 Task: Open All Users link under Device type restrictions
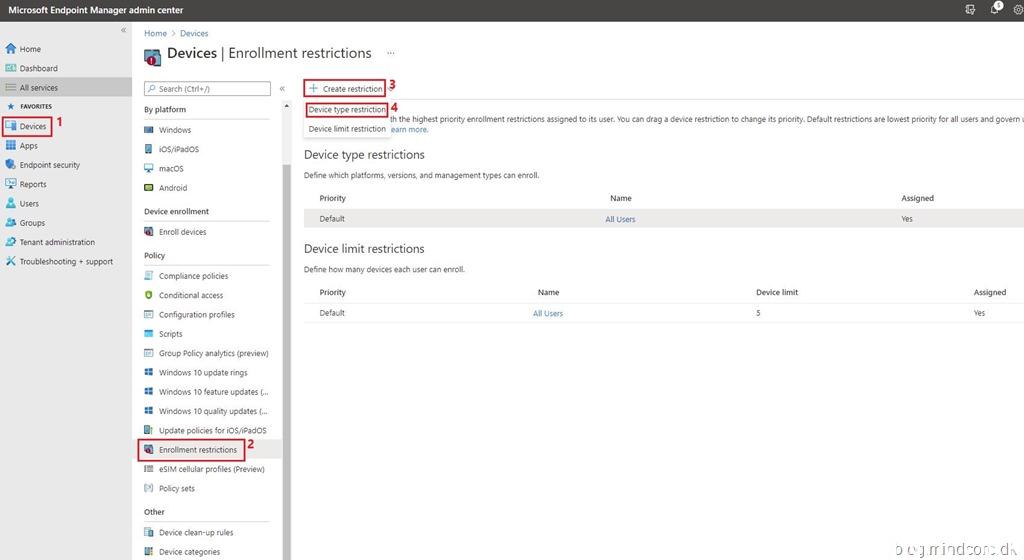click(620, 219)
